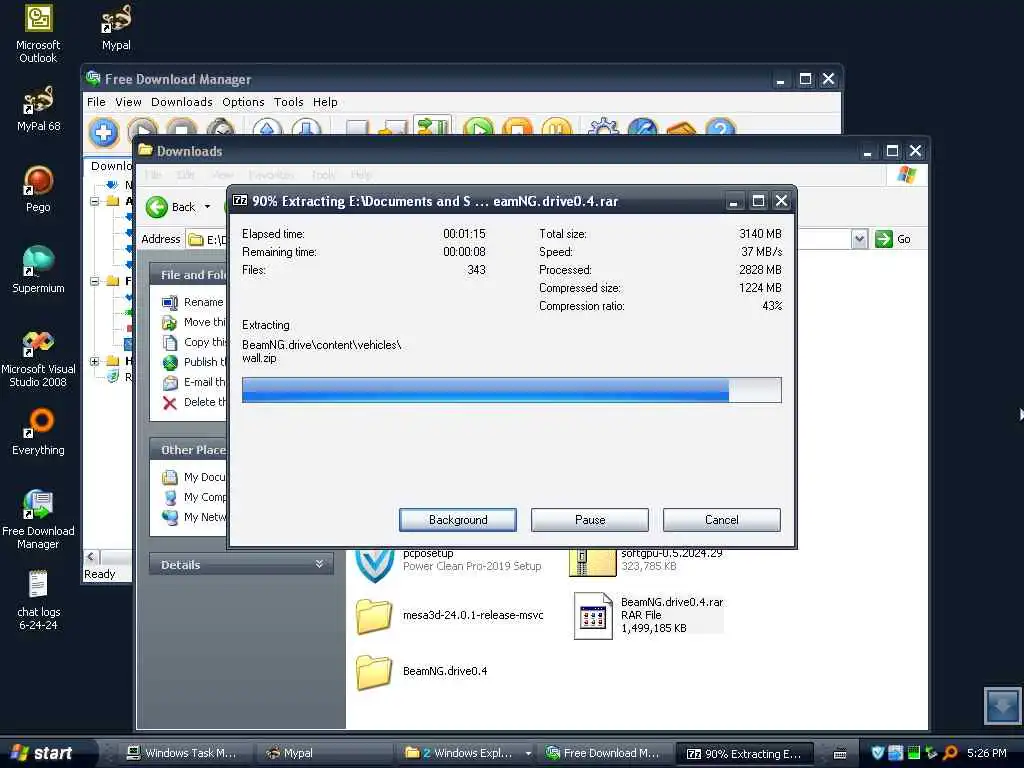Click blue plus Add Download icon
This screenshot has width=1024, height=768.
[103, 133]
